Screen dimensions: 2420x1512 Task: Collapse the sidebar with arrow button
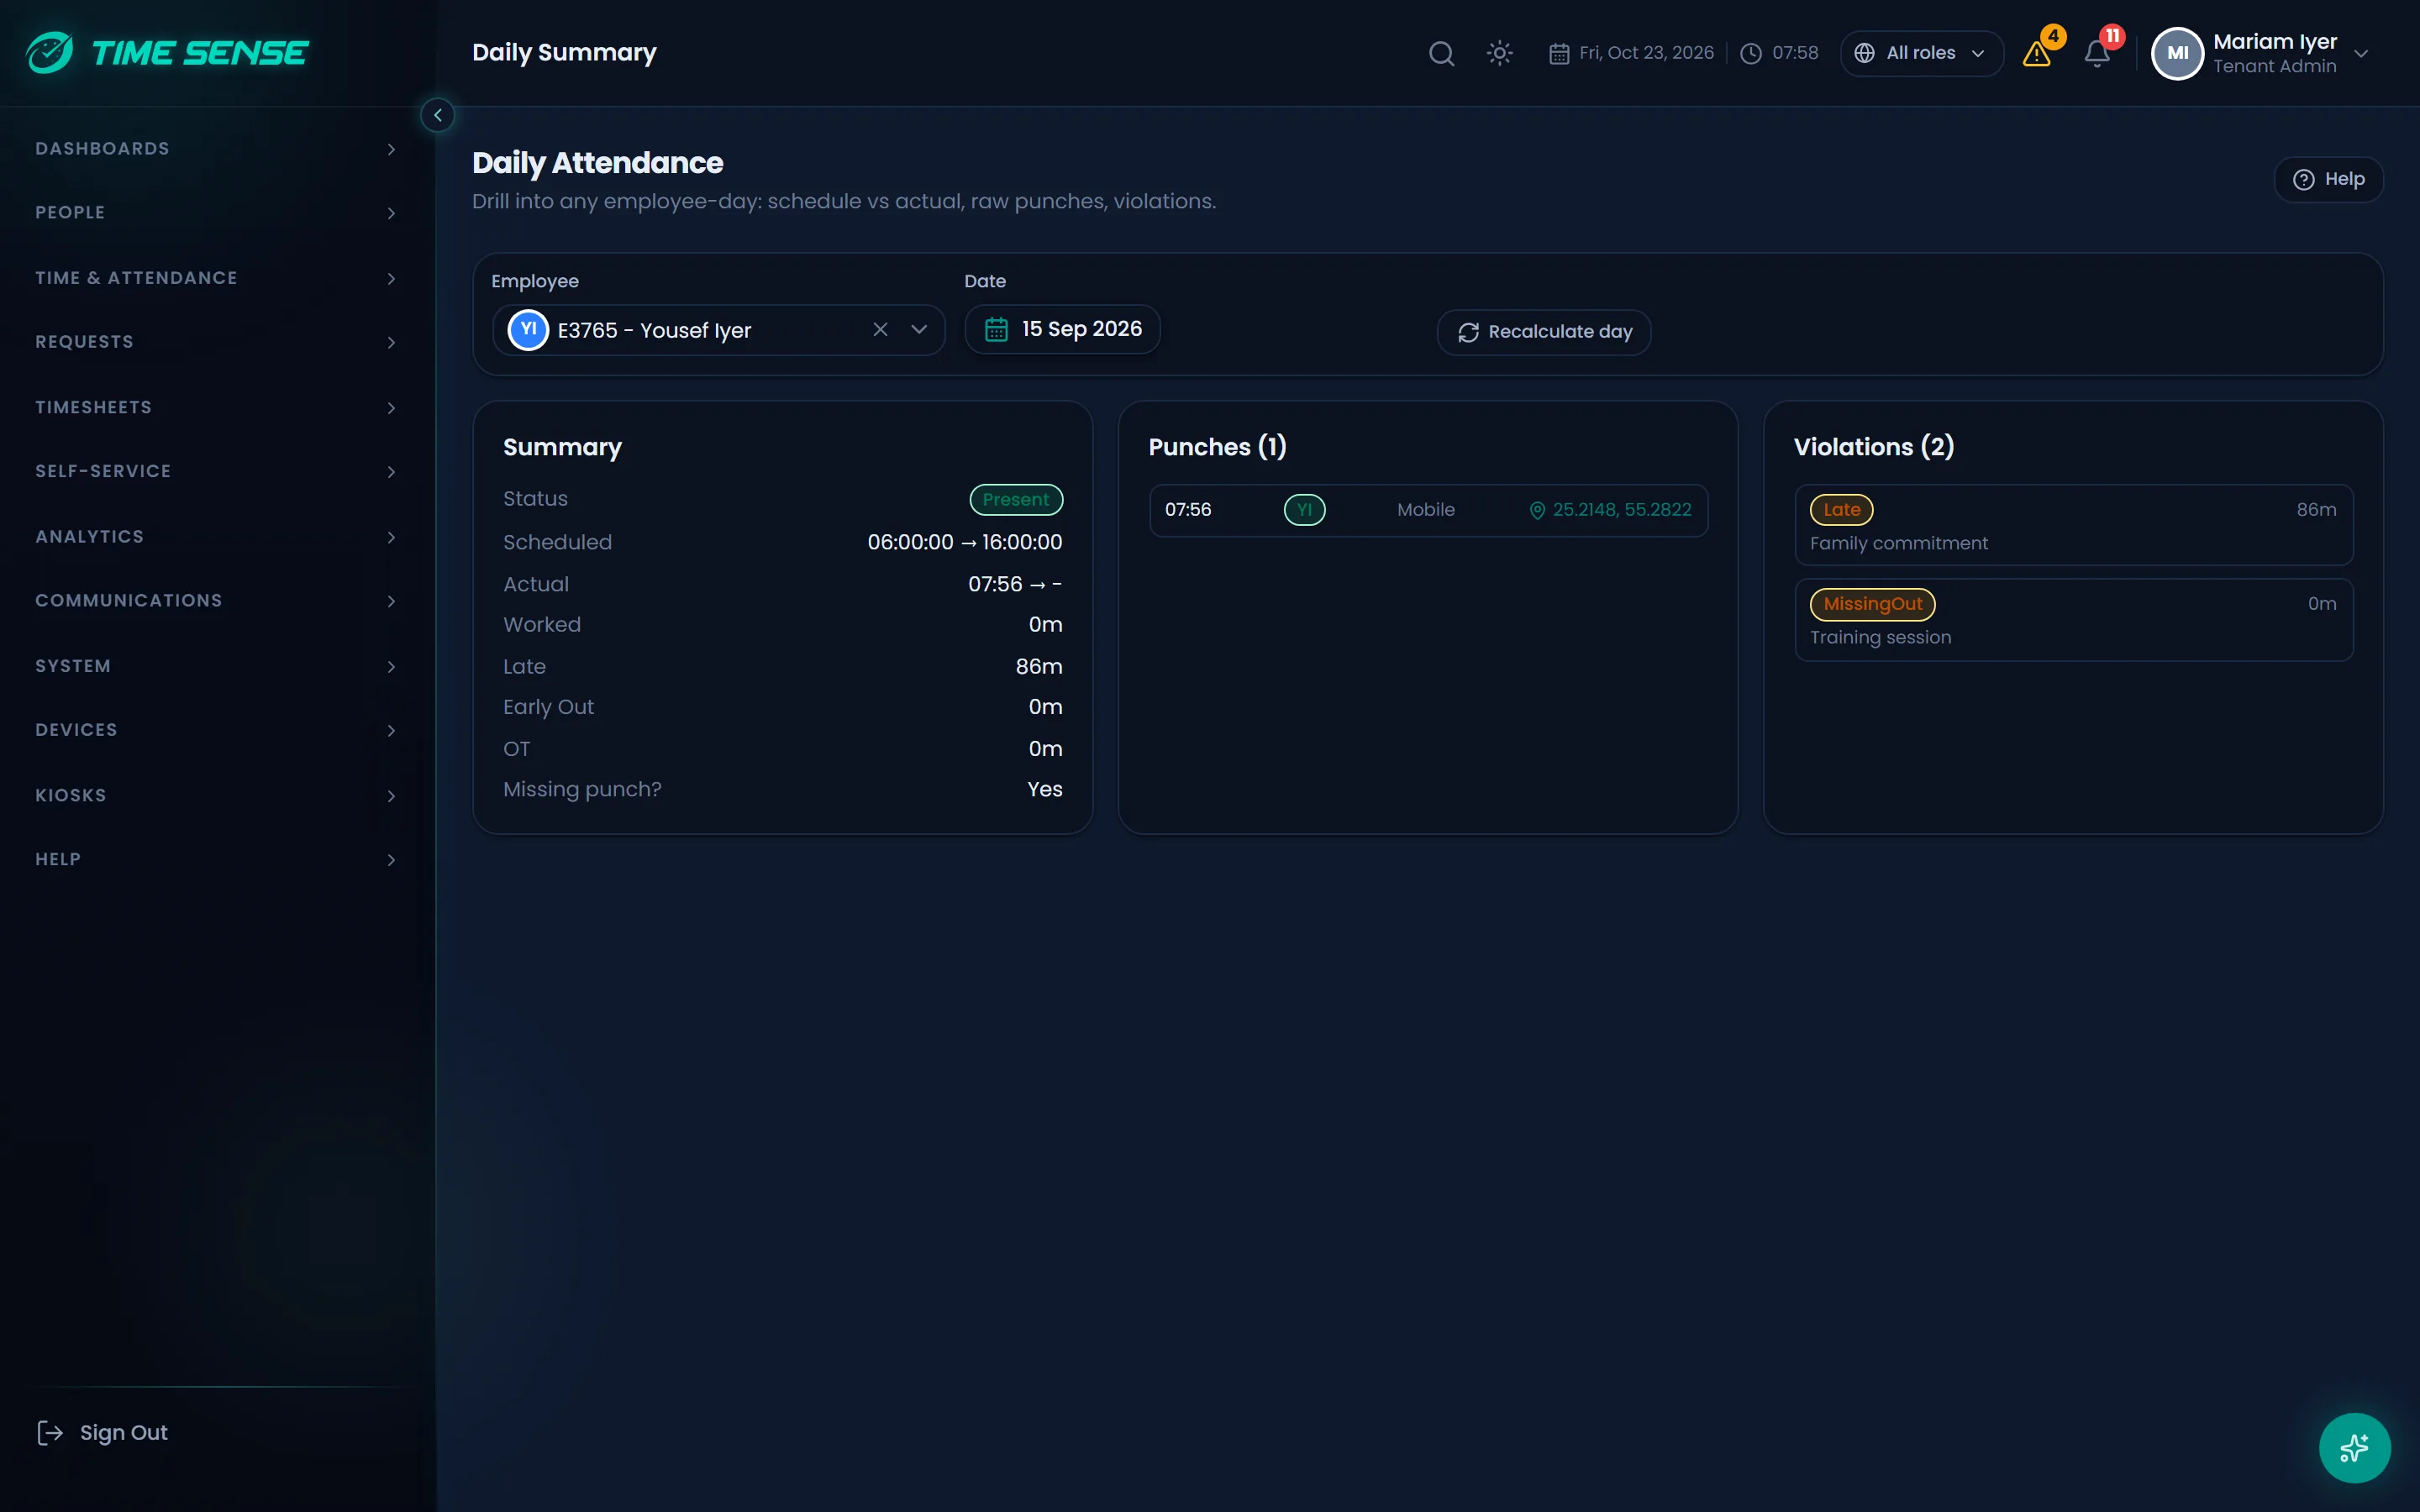(437, 115)
